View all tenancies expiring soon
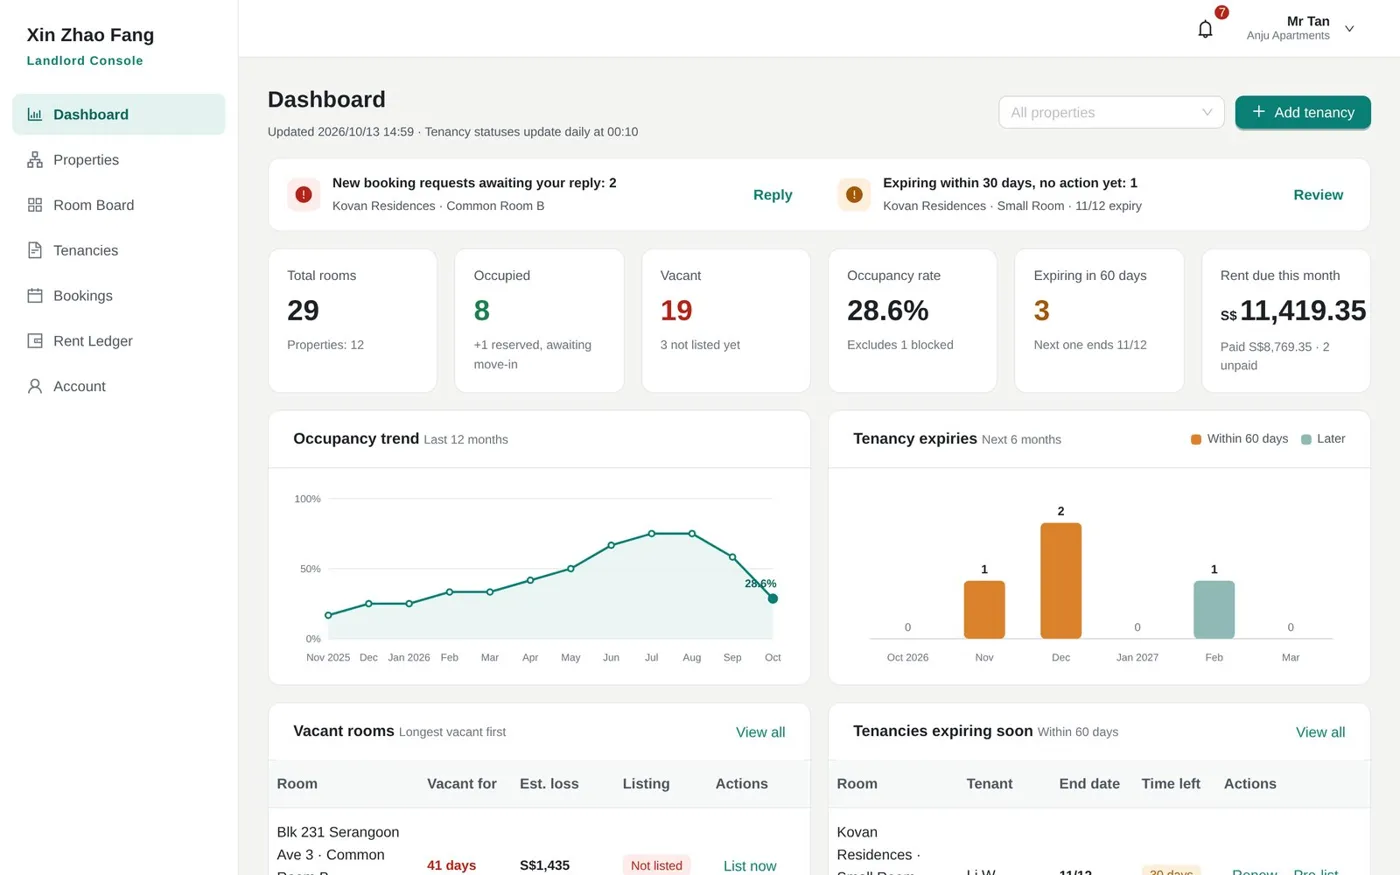 1320,732
